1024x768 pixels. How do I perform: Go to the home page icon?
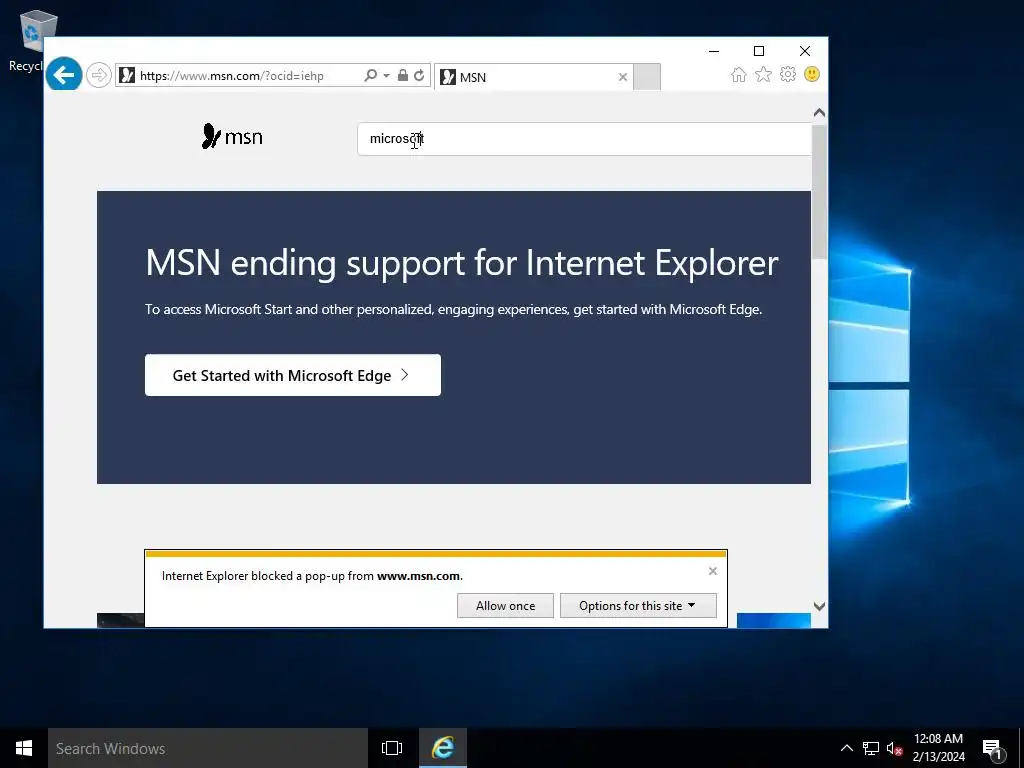click(x=739, y=74)
